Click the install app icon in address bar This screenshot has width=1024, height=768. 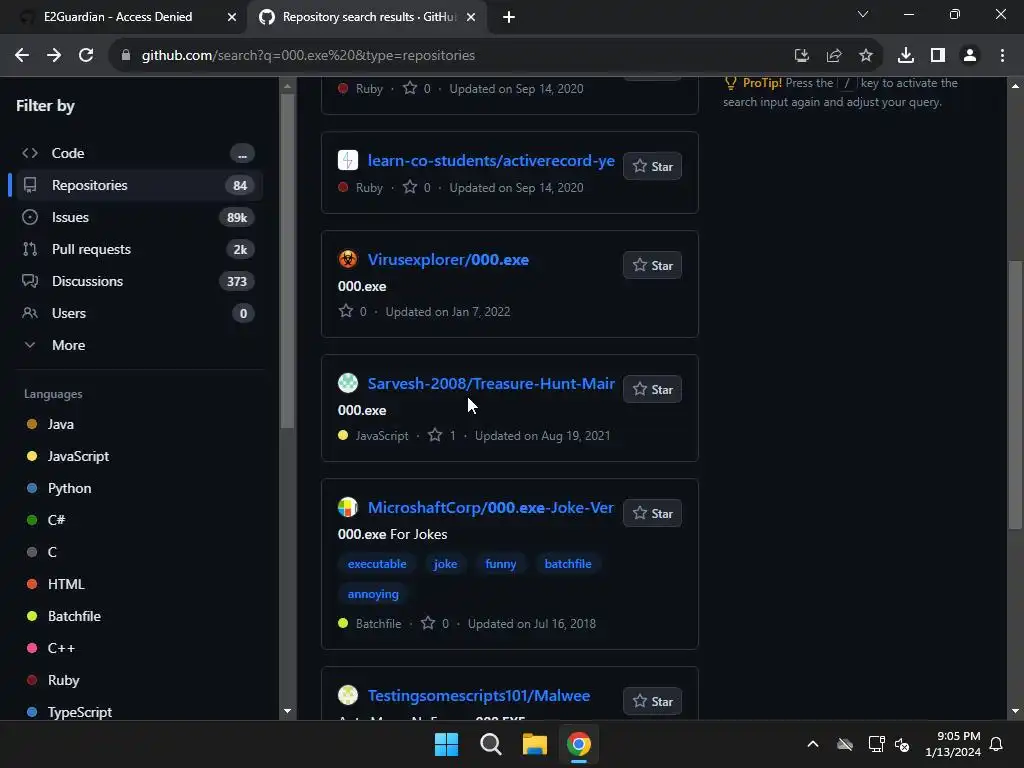(801, 56)
